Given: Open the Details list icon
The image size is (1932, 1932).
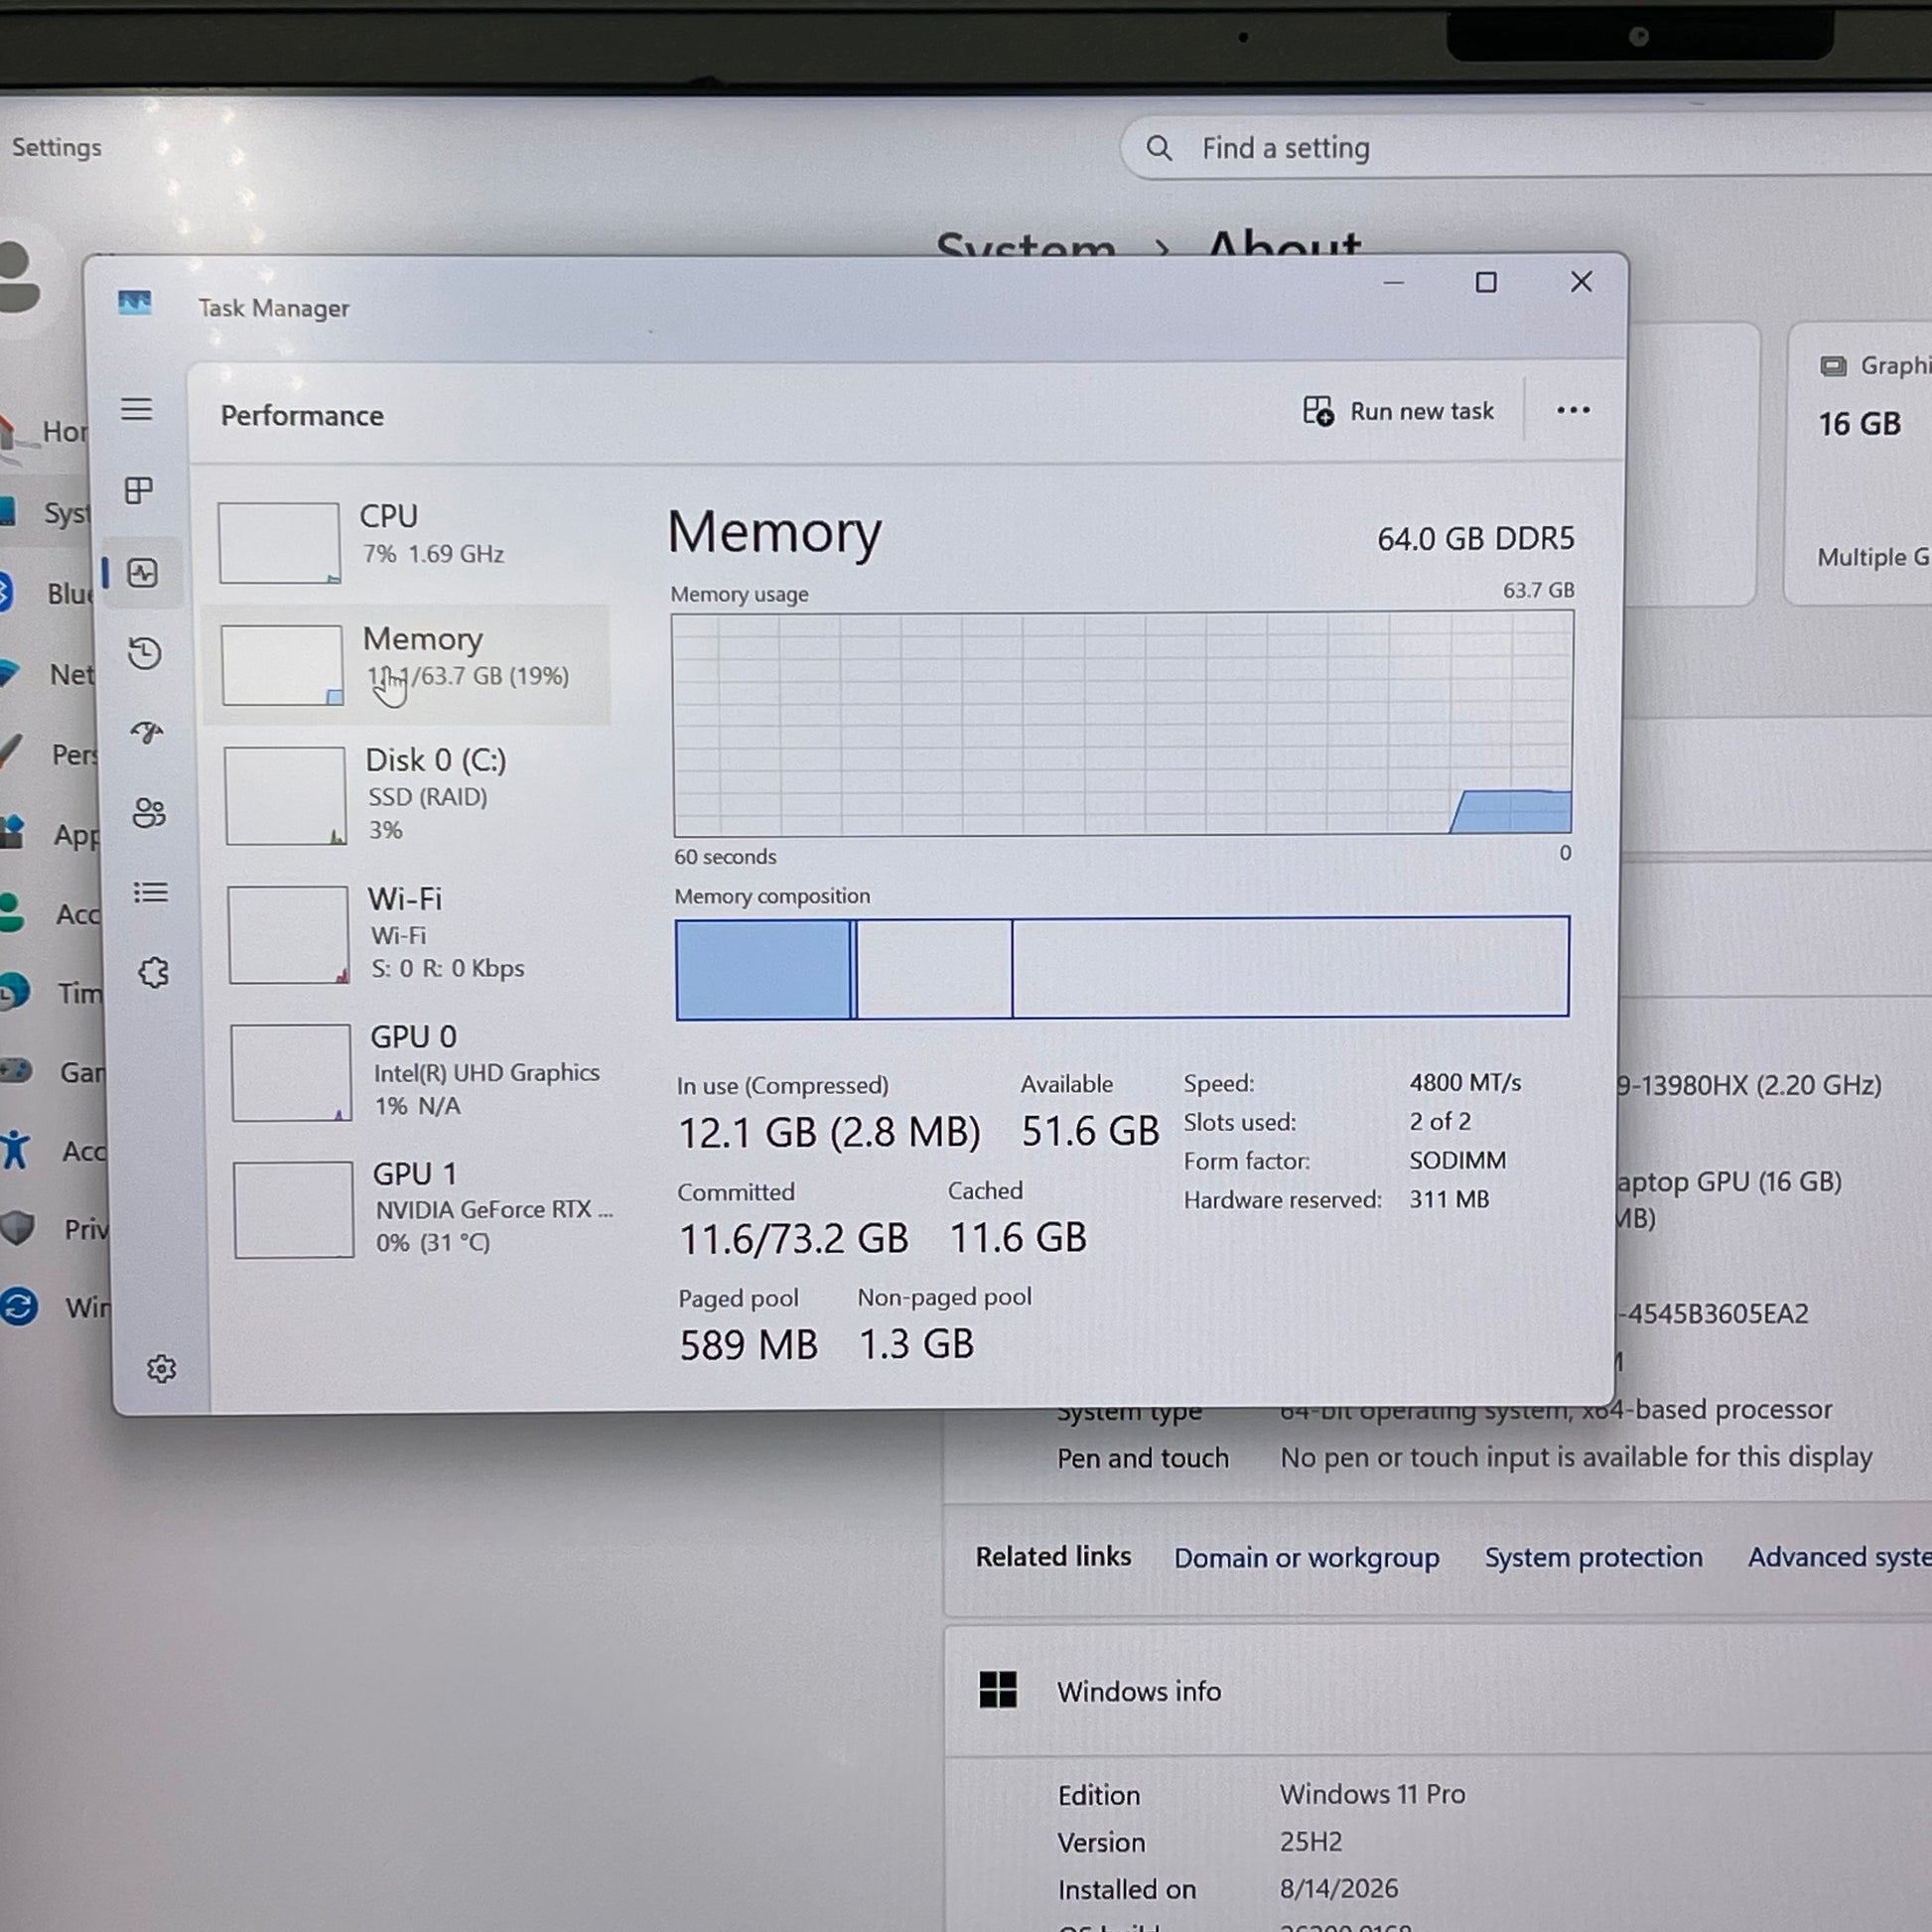Looking at the screenshot, I should 151,891.
